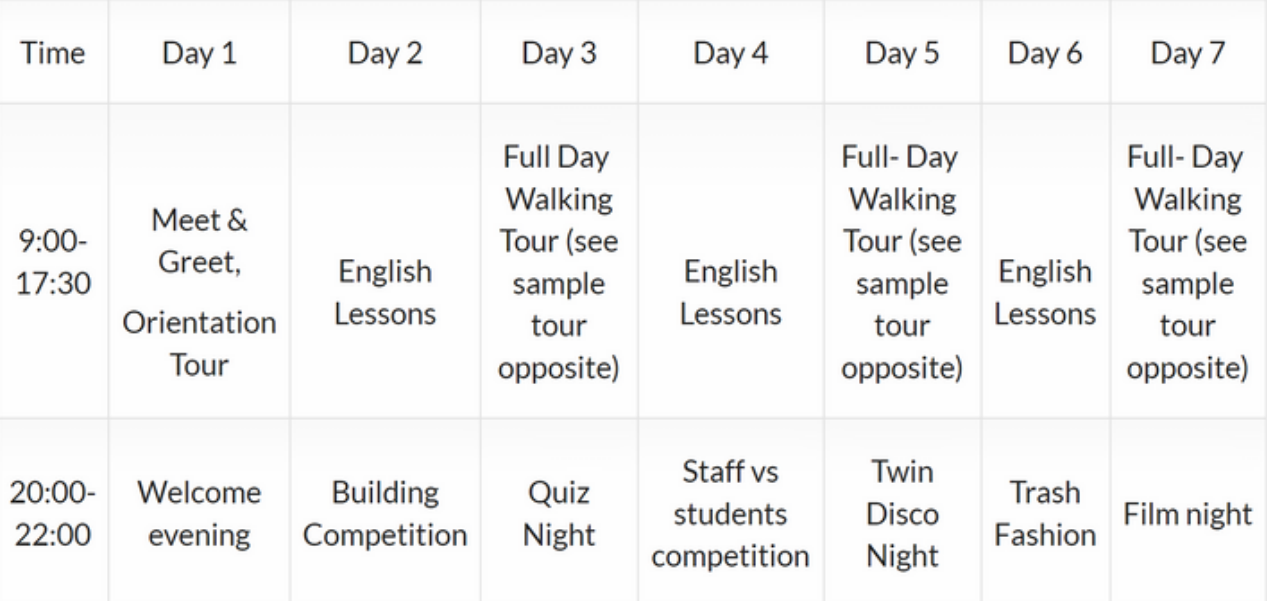
Task: Click the Trash Fashion cell
Action: point(1045,513)
